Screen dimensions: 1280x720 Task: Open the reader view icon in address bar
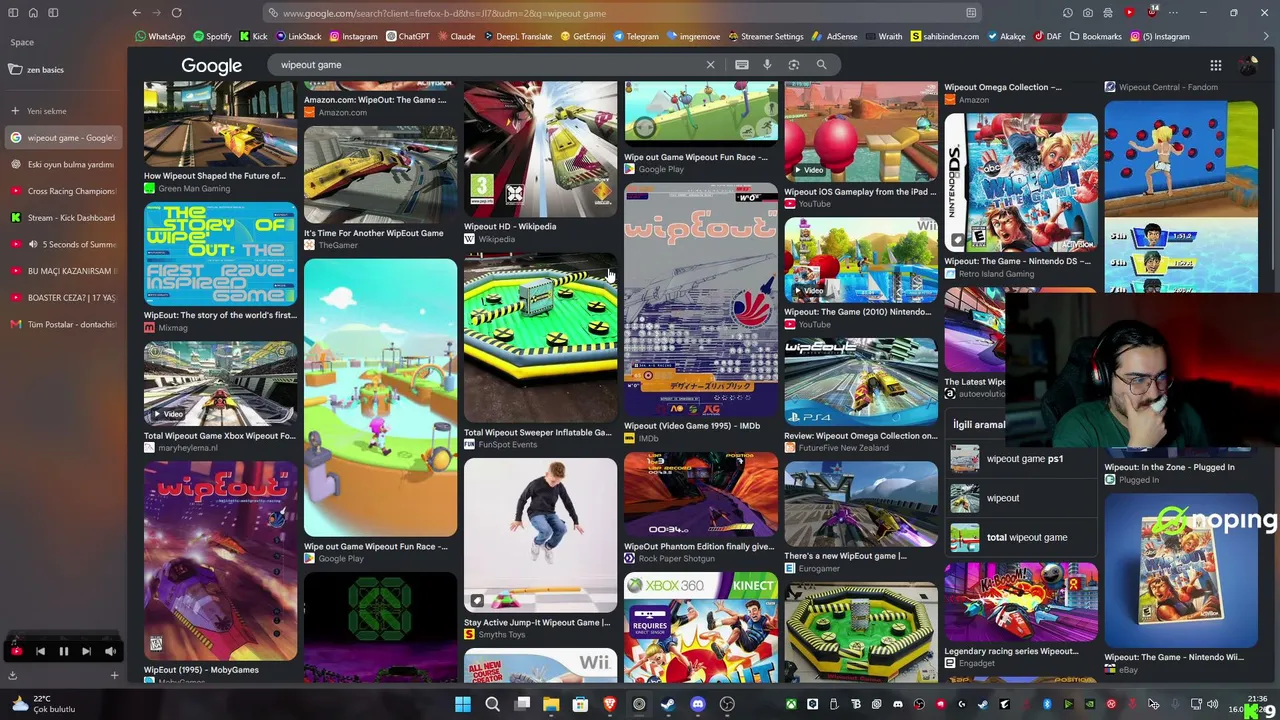point(971,13)
